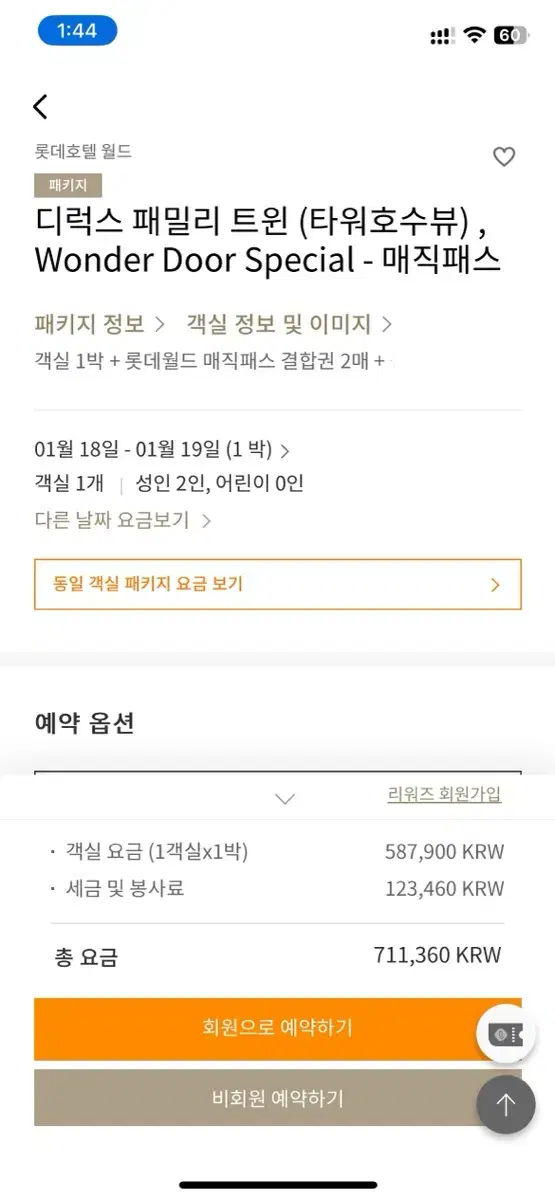Tap 롯데호텔 월드 hotel name
Screen dimensions: 555x1200
coord(83,151)
